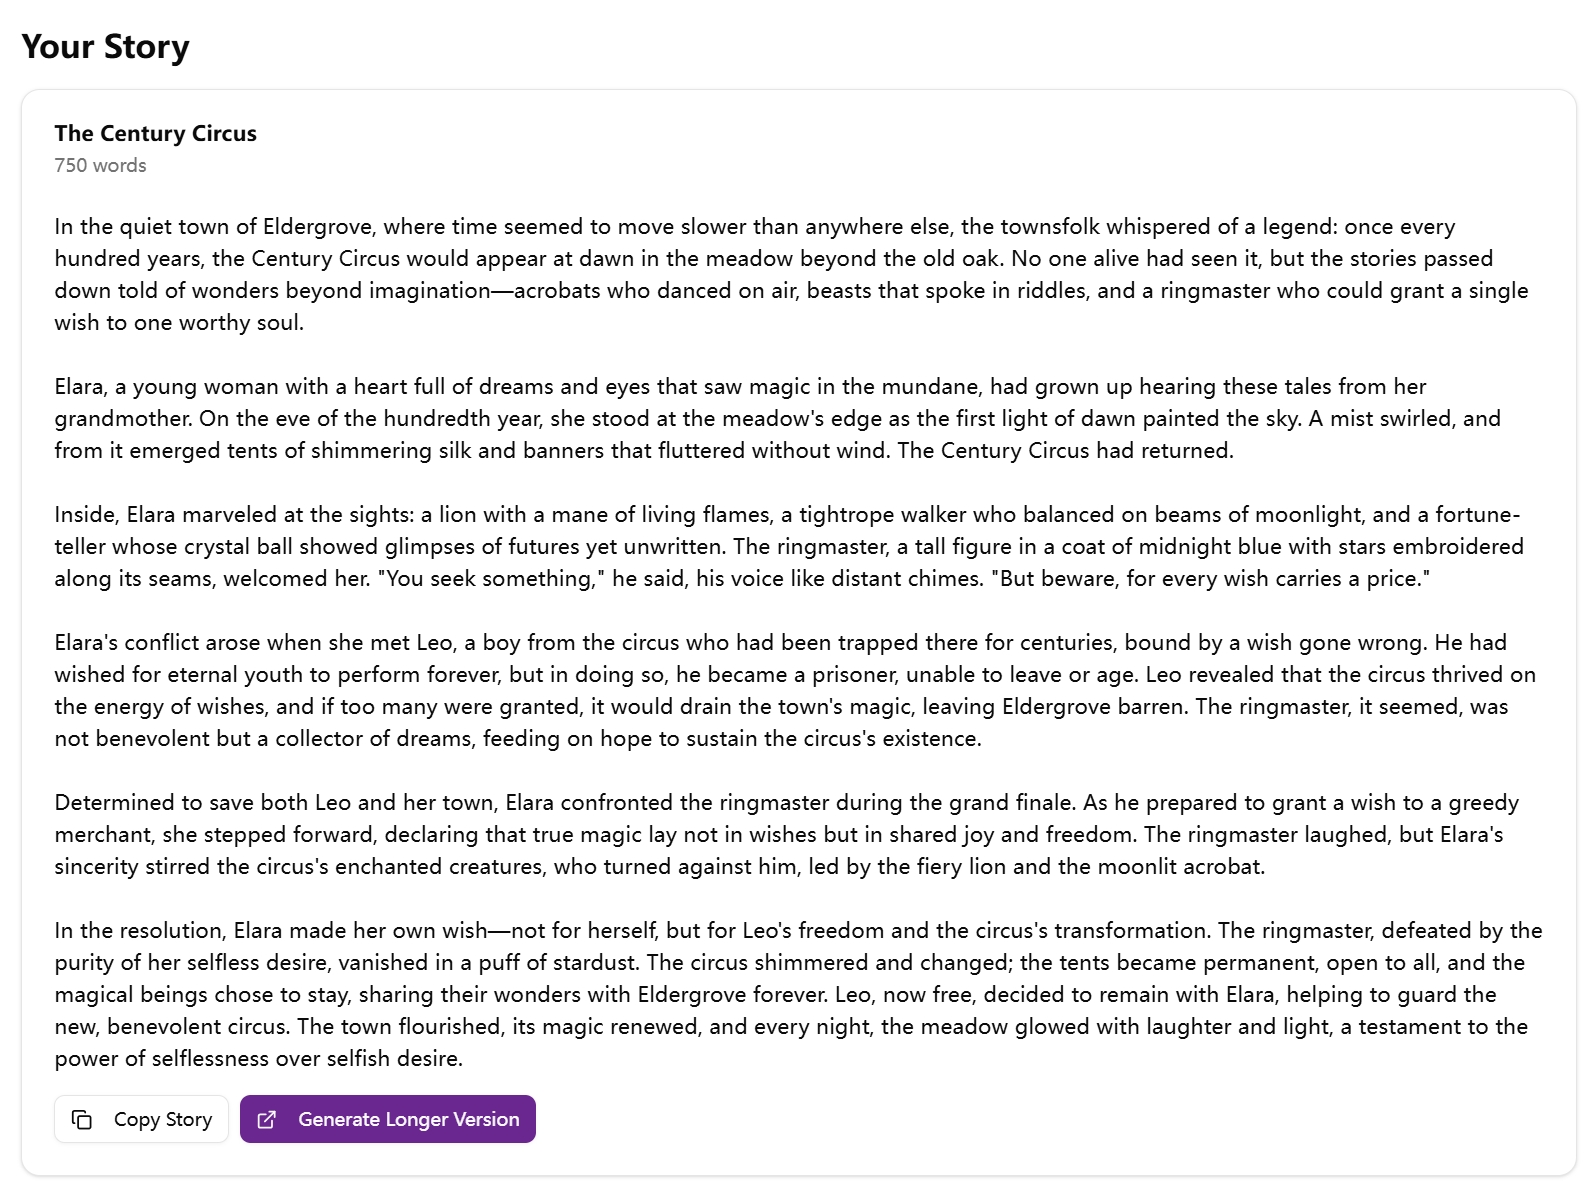
Task: Click the paragraph starting "Elara, a young woman"
Action: [777, 418]
